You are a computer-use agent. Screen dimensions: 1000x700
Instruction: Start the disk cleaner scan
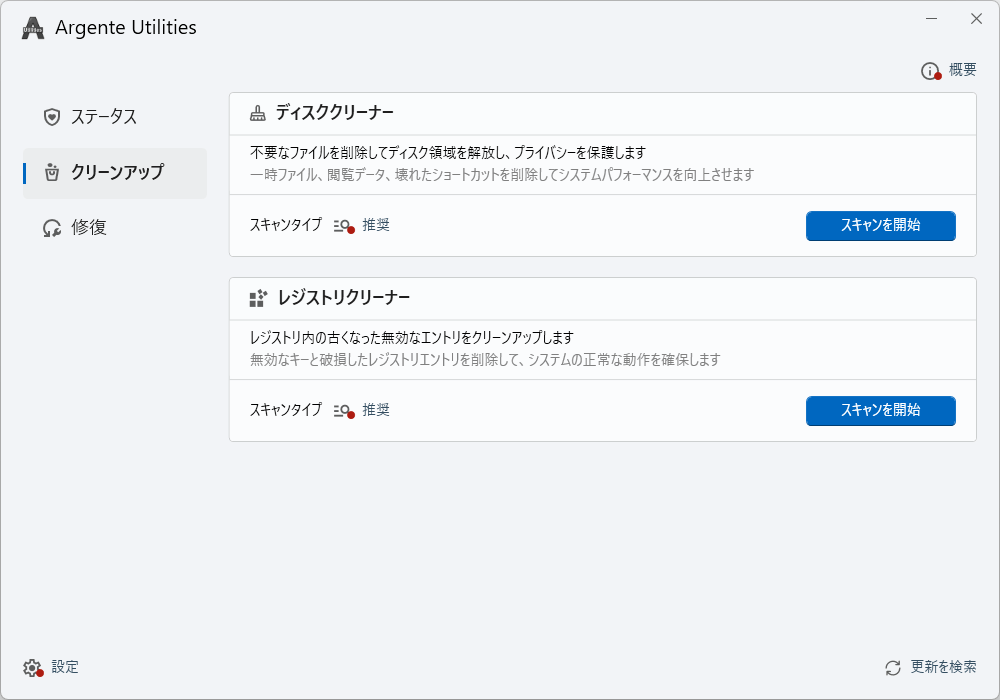coord(880,225)
